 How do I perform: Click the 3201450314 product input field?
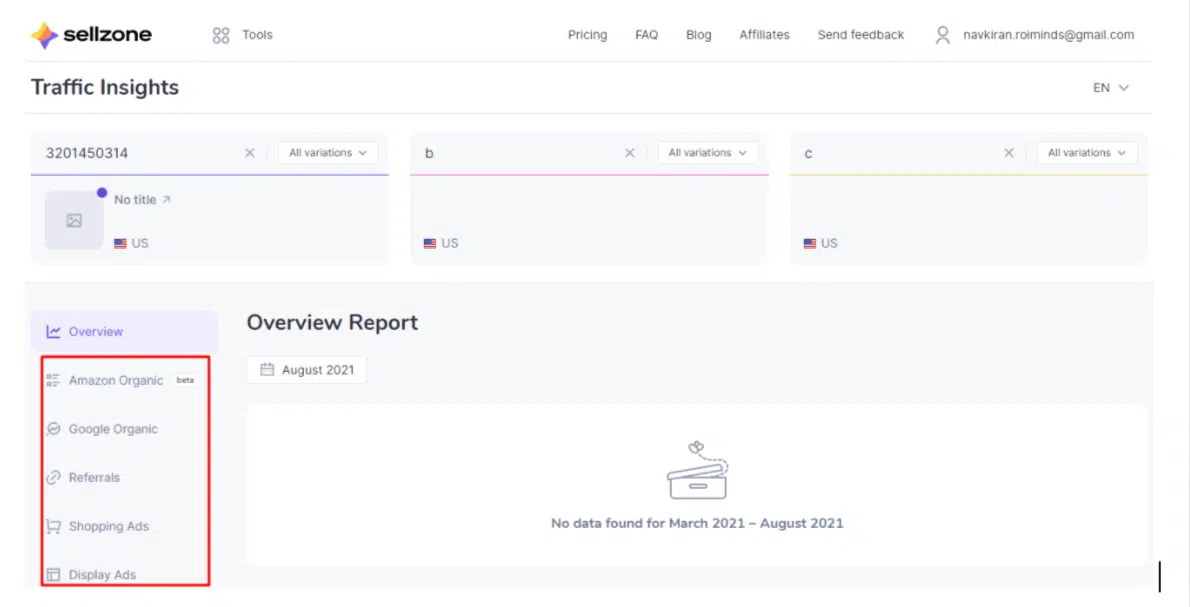[140, 153]
